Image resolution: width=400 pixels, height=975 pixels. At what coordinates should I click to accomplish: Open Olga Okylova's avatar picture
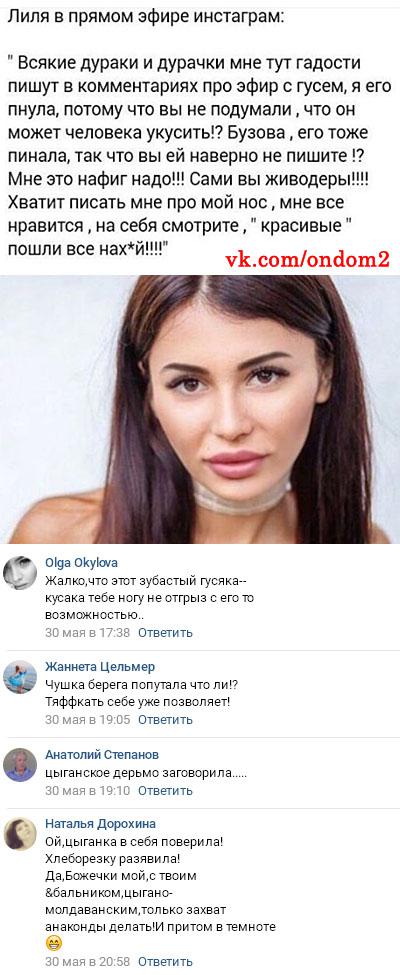click(x=19, y=572)
